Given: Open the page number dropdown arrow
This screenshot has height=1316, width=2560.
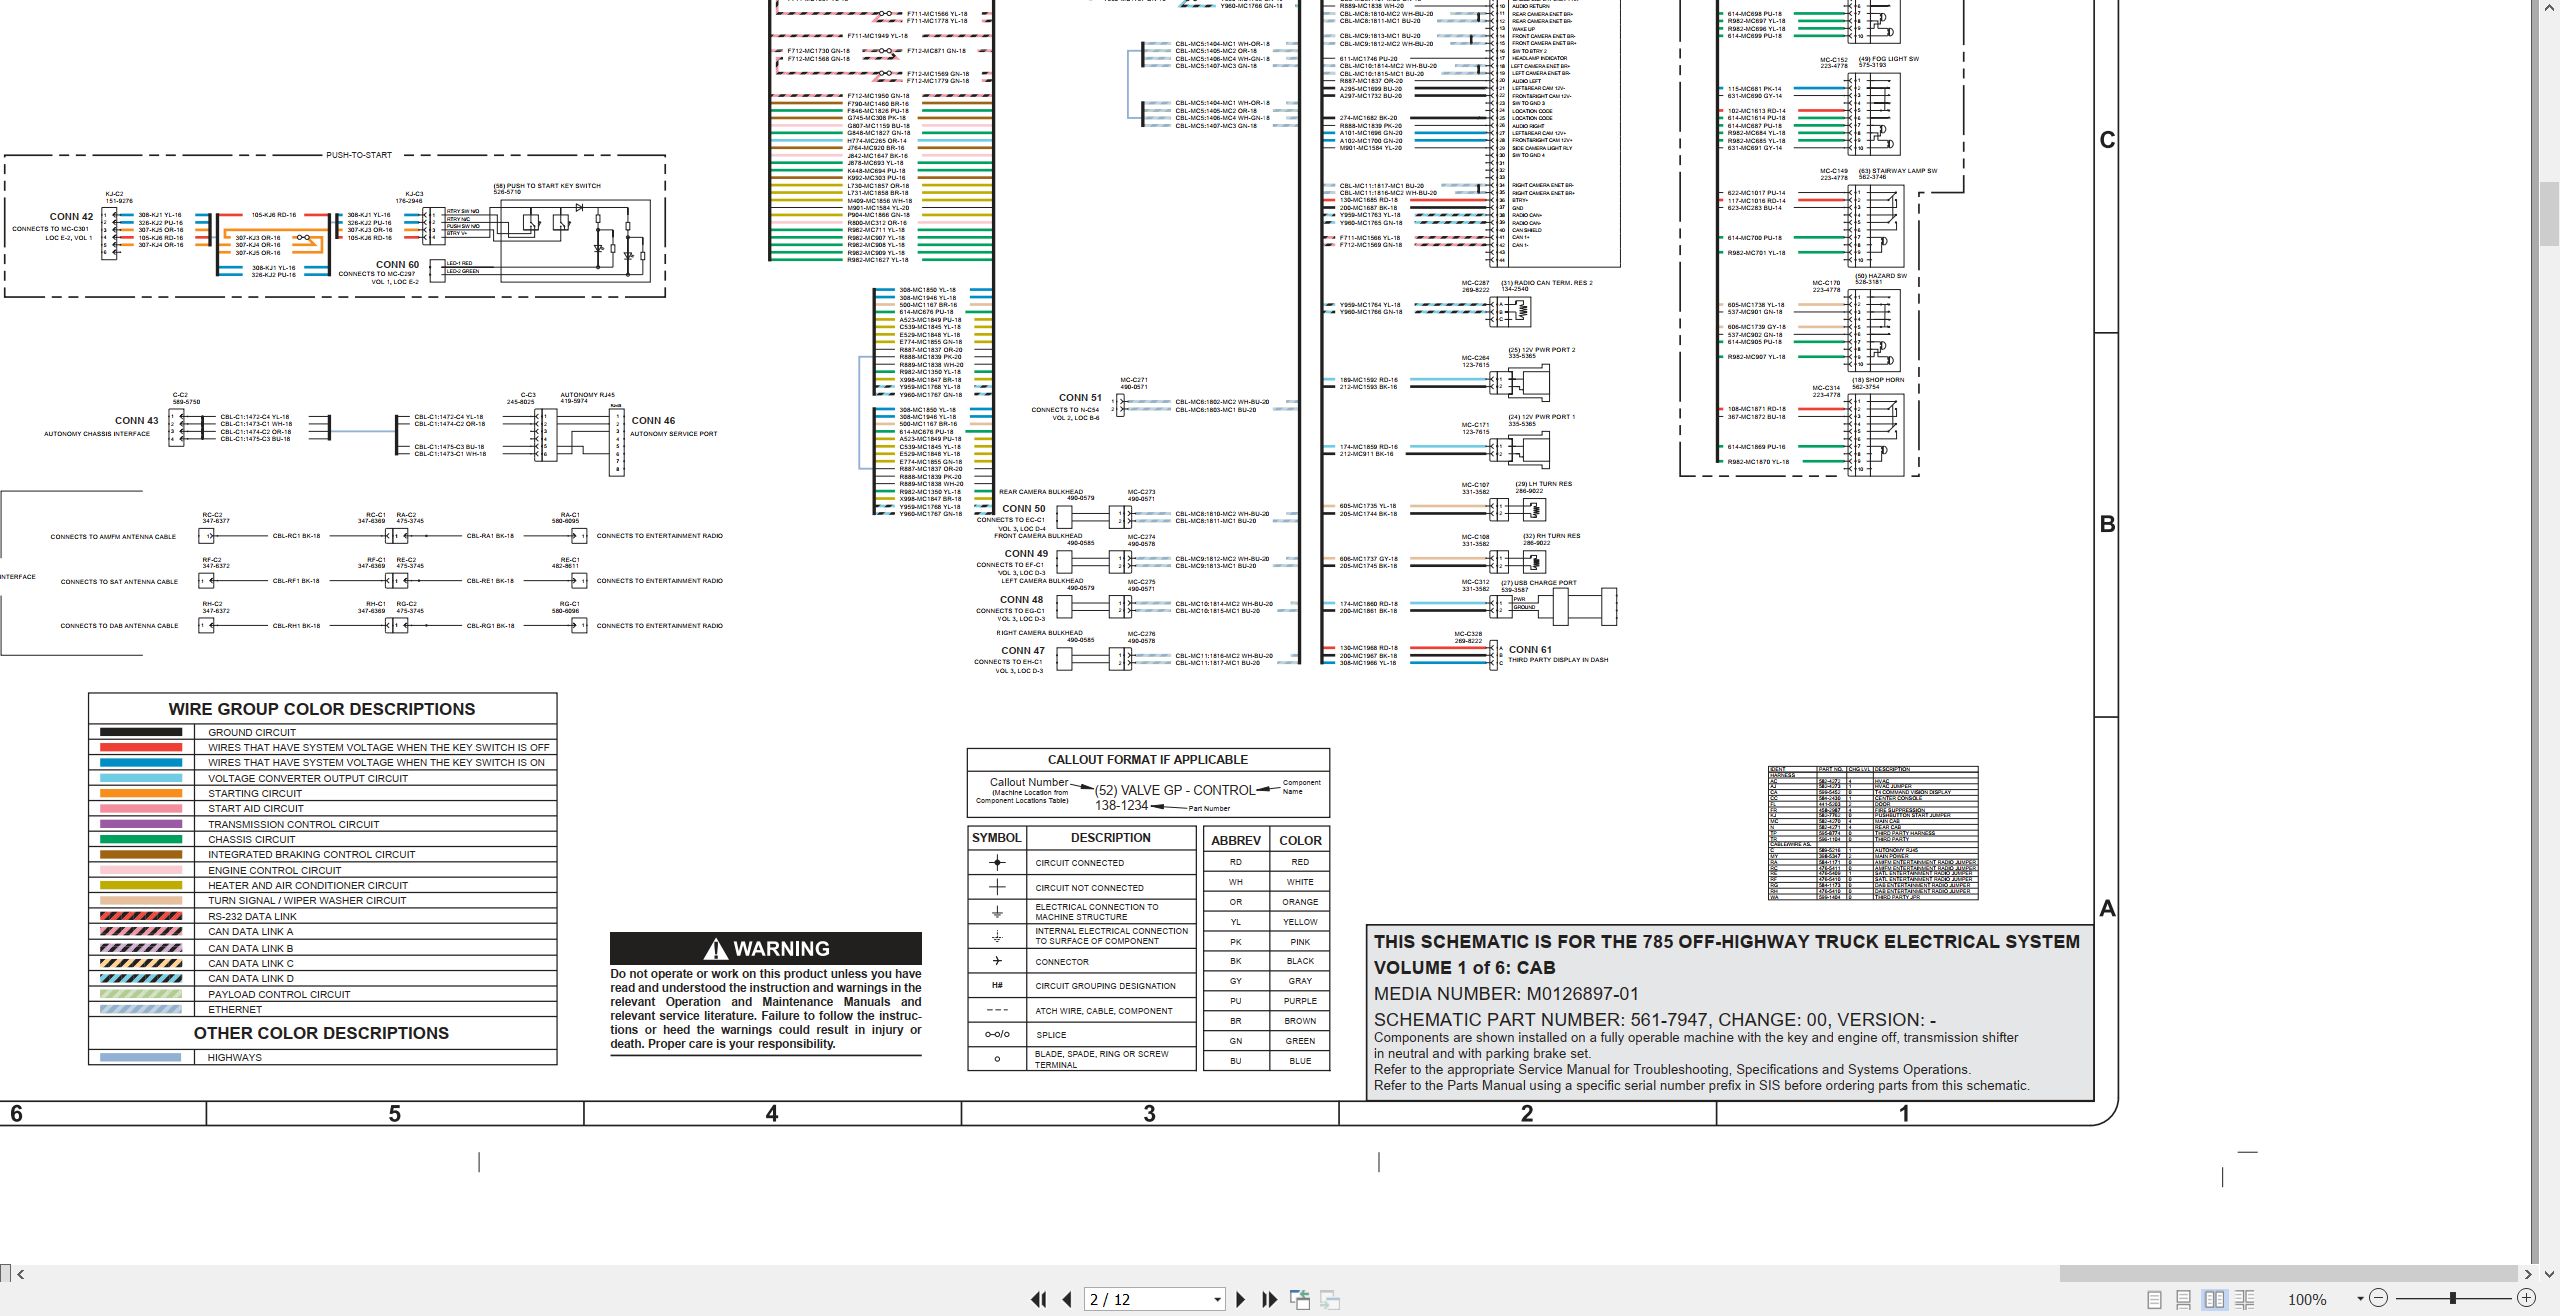Looking at the screenshot, I should (1217, 1299).
